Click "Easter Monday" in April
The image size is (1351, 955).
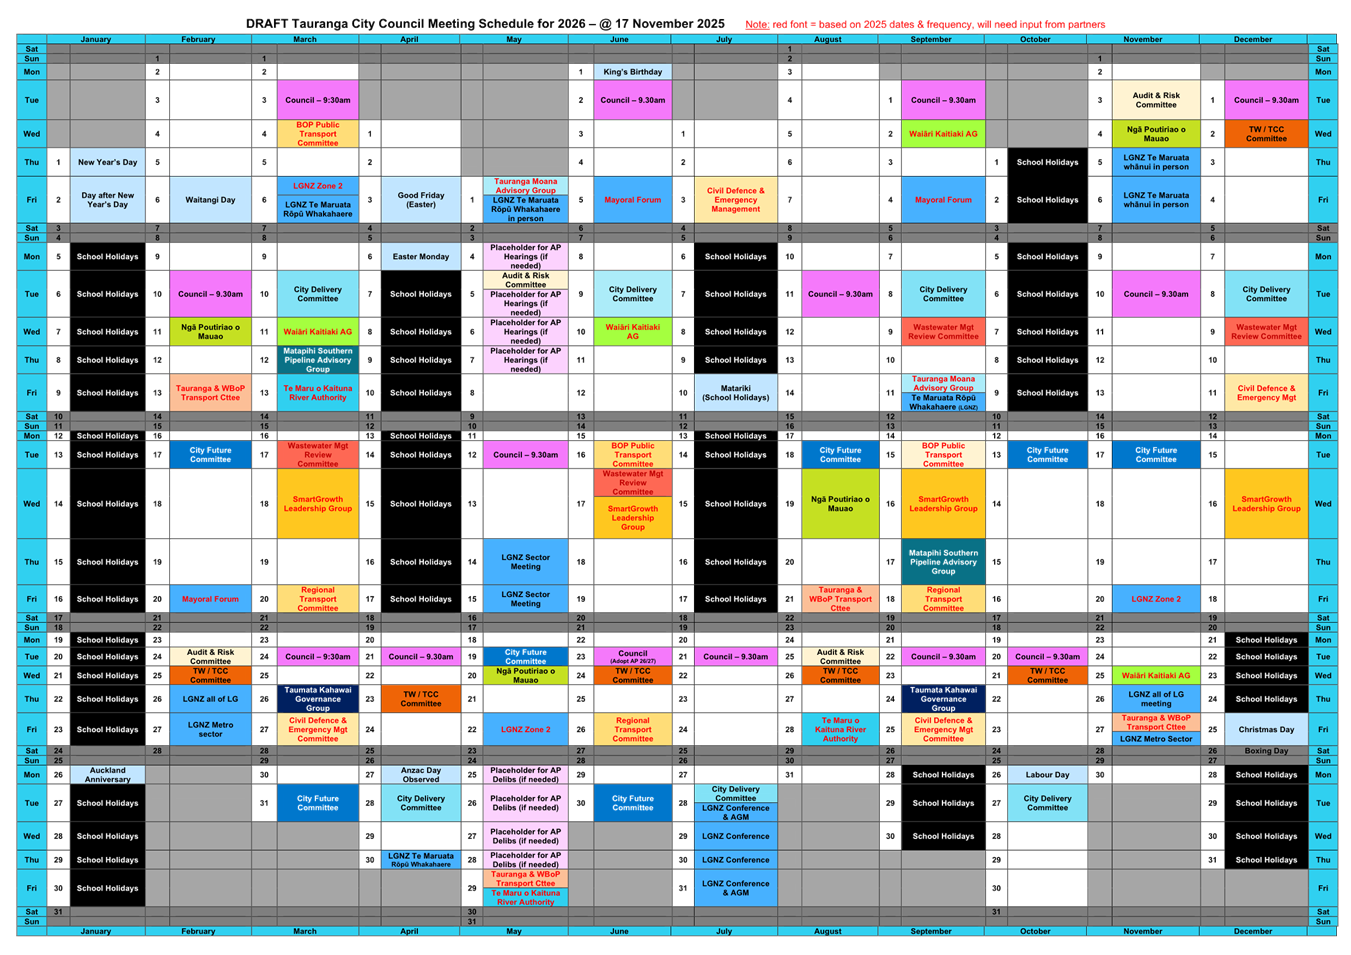[x=419, y=256]
